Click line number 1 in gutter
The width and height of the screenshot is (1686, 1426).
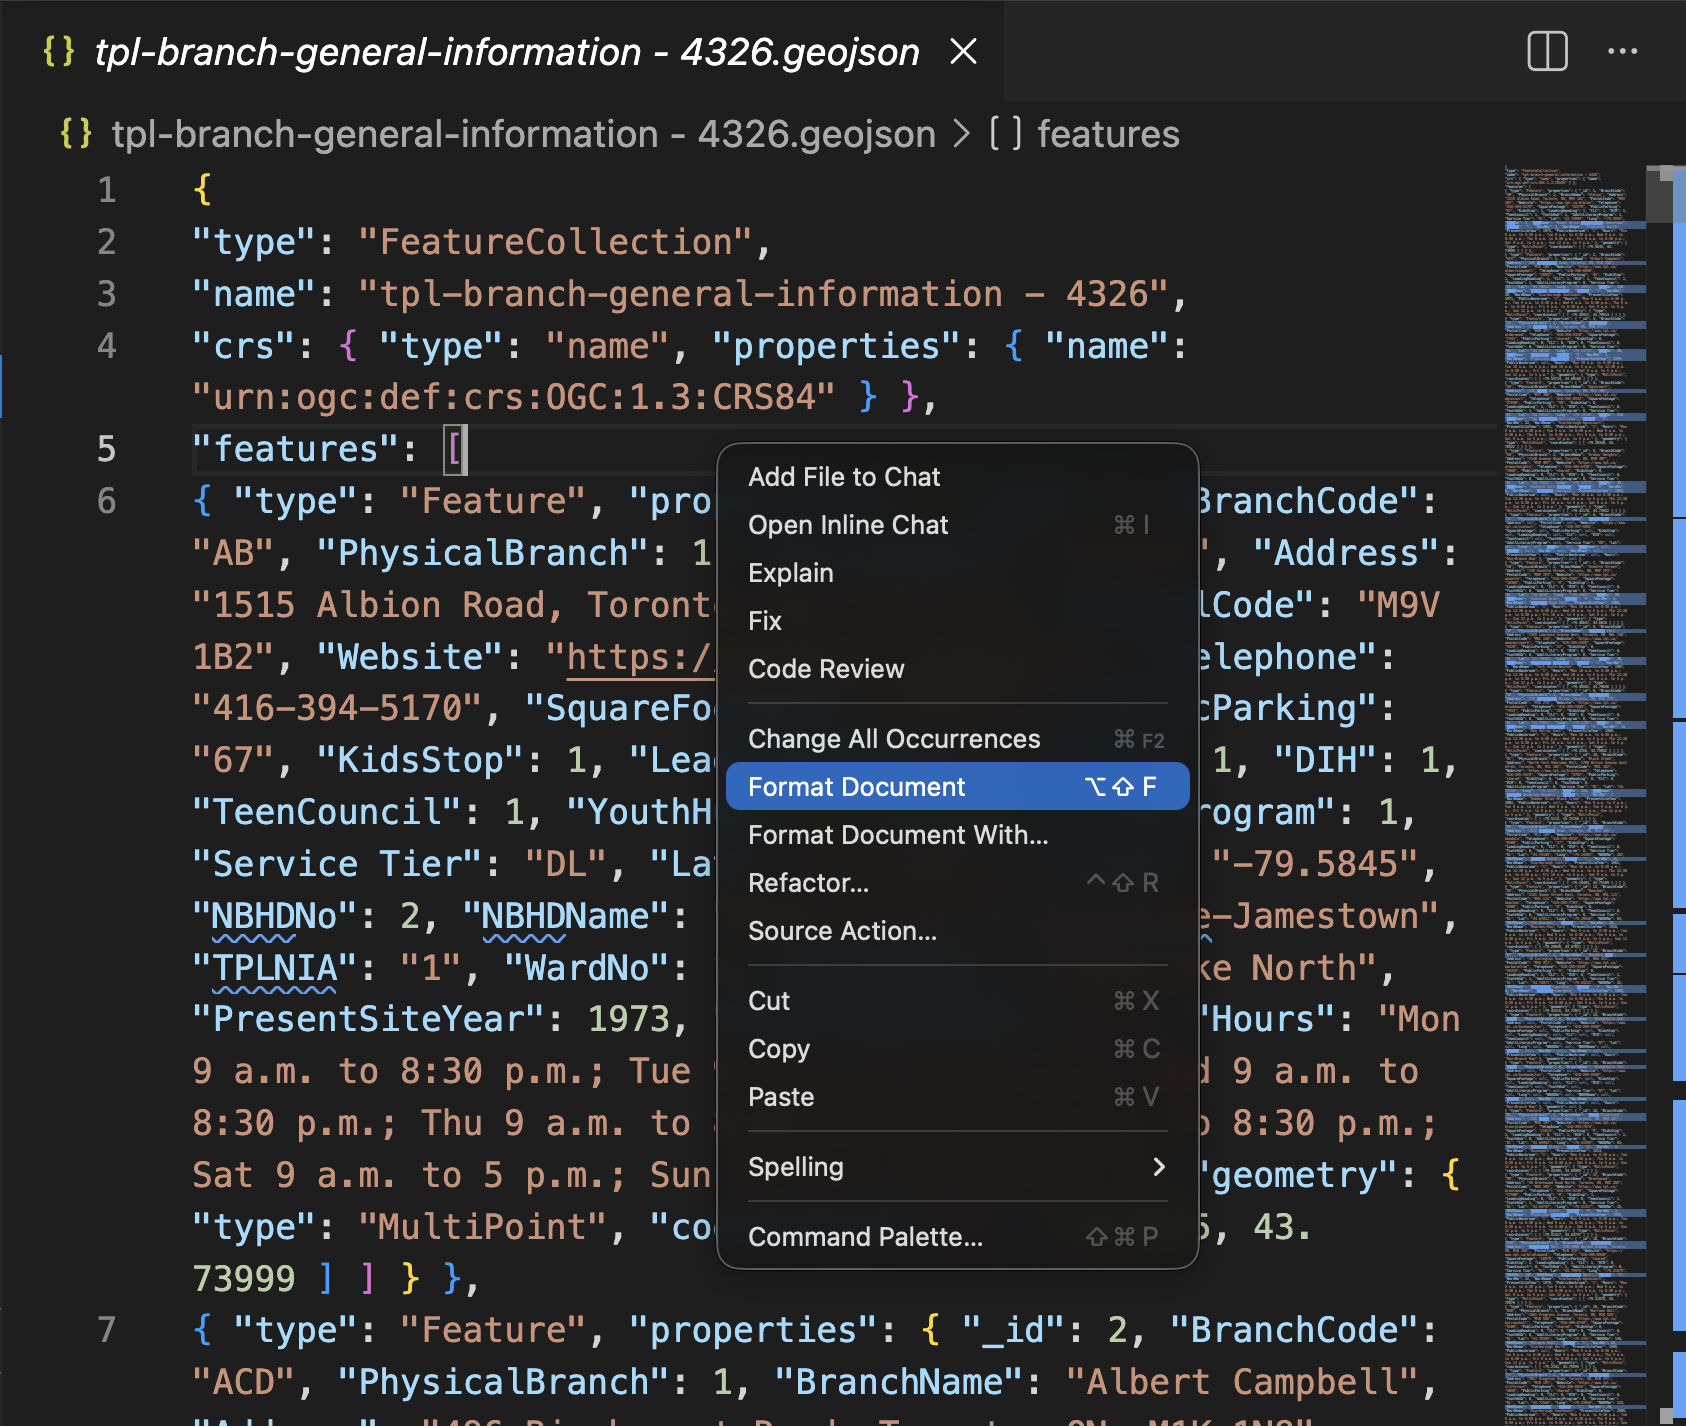pyautogui.click(x=106, y=190)
